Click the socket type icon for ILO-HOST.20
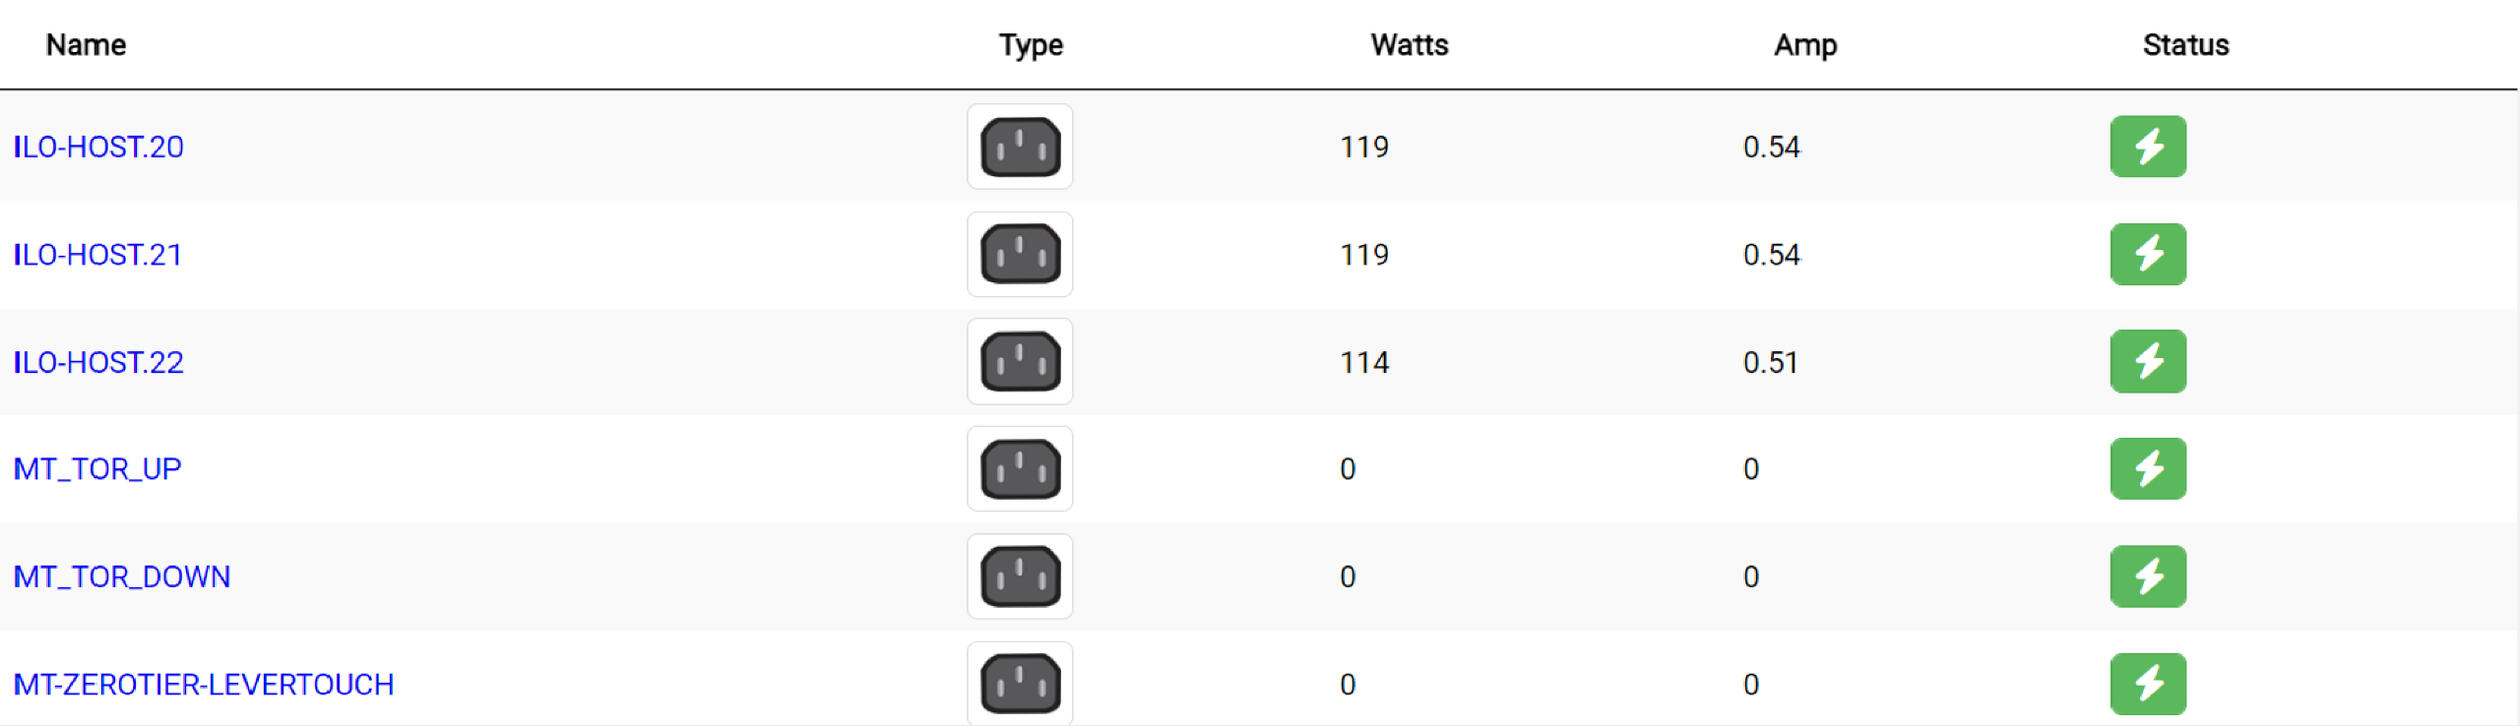The width and height of the screenshot is (2520, 726). 1020,147
